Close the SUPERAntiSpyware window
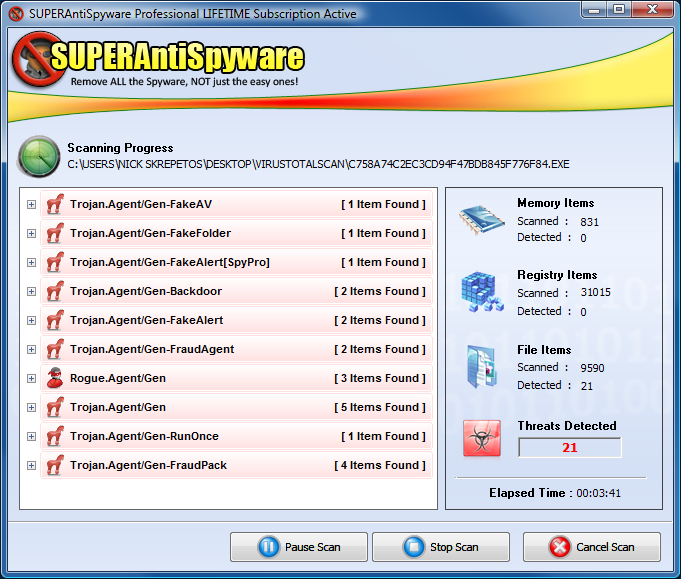This screenshot has width=681, height=579. pos(652,10)
